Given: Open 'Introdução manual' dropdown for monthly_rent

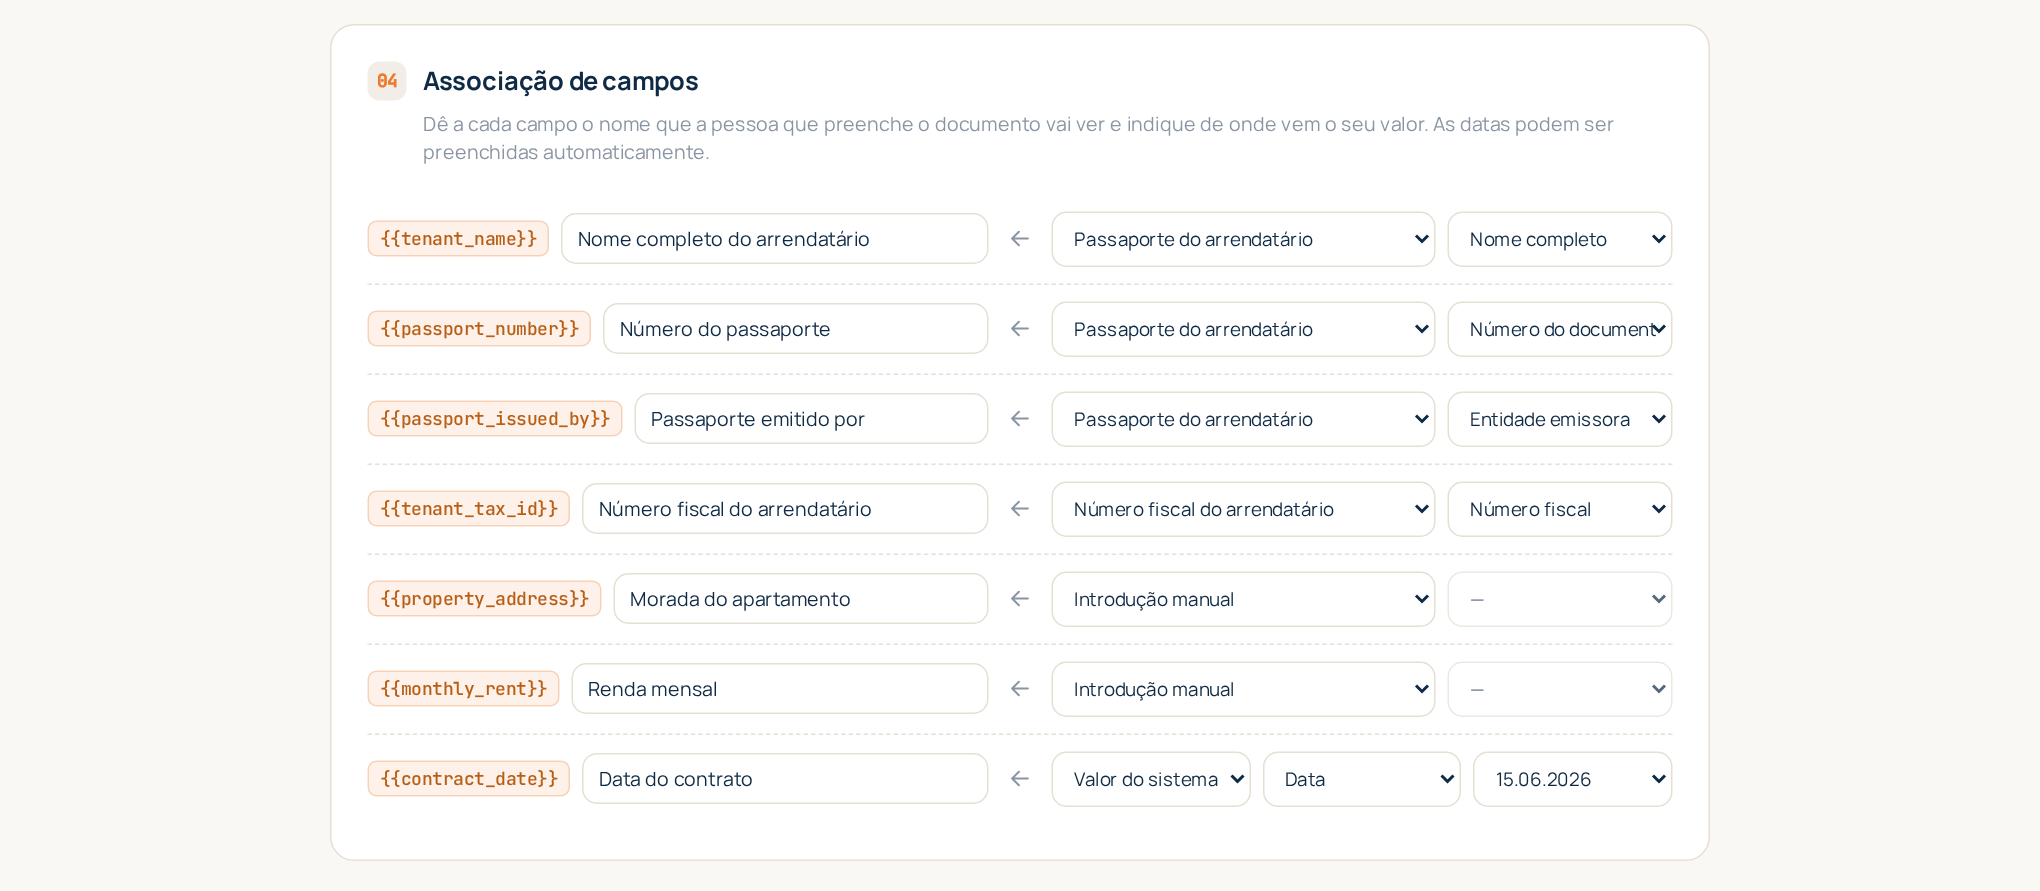Looking at the screenshot, I should (1243, 689).
